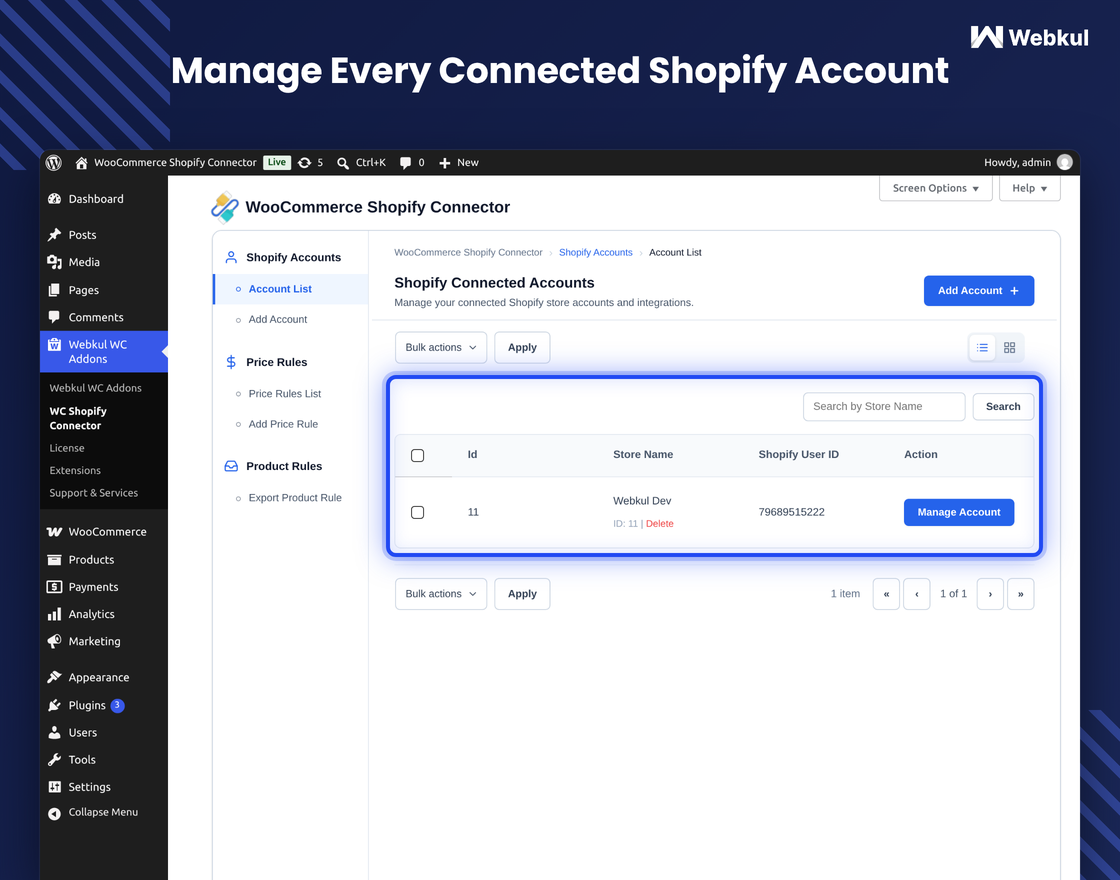Tick the select-all checkbox in table header
Viewport: 1120px width, 880px height.
[x=418, y=455]
